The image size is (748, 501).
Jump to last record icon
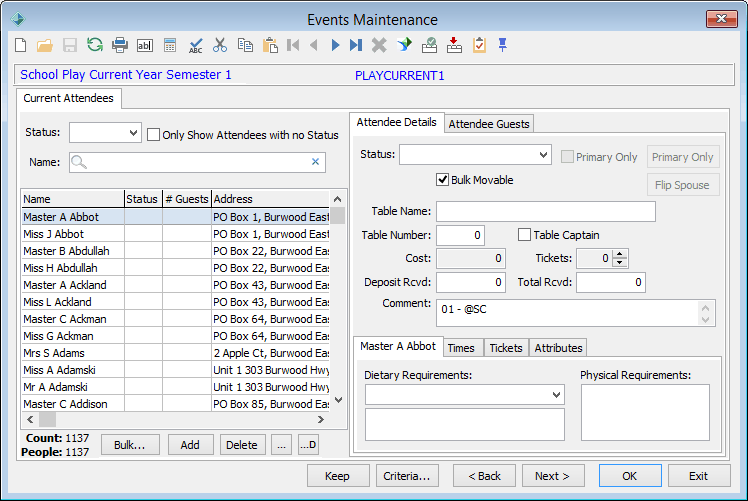[356, 45]
